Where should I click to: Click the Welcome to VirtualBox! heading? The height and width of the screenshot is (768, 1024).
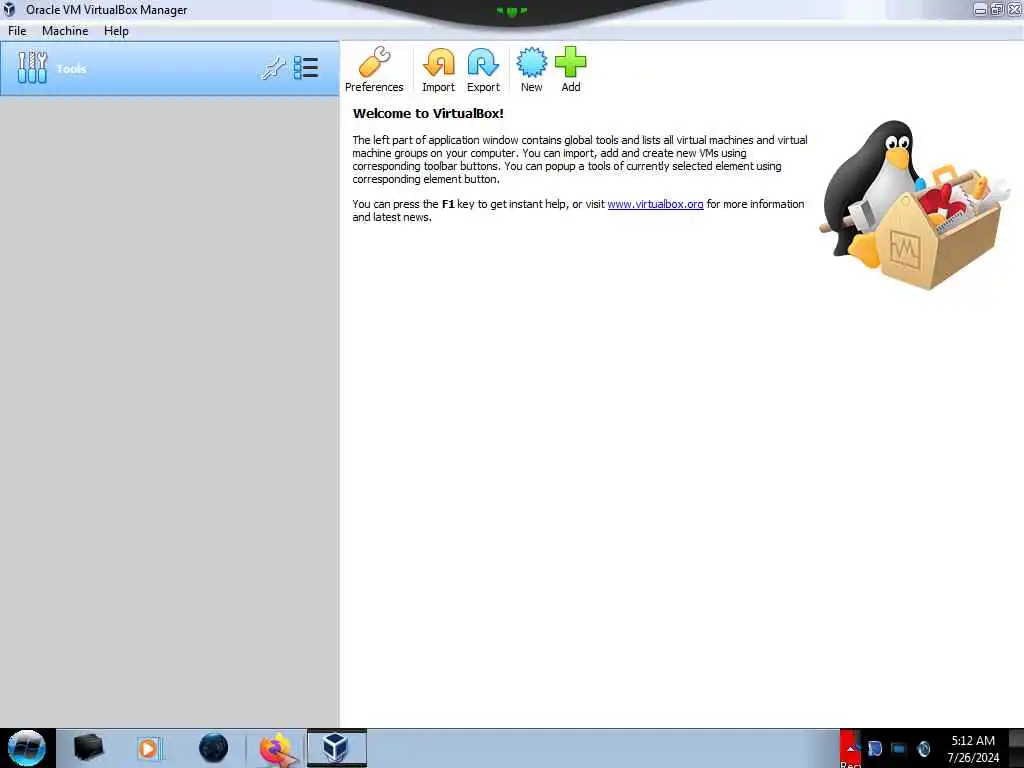coord(428,114)
